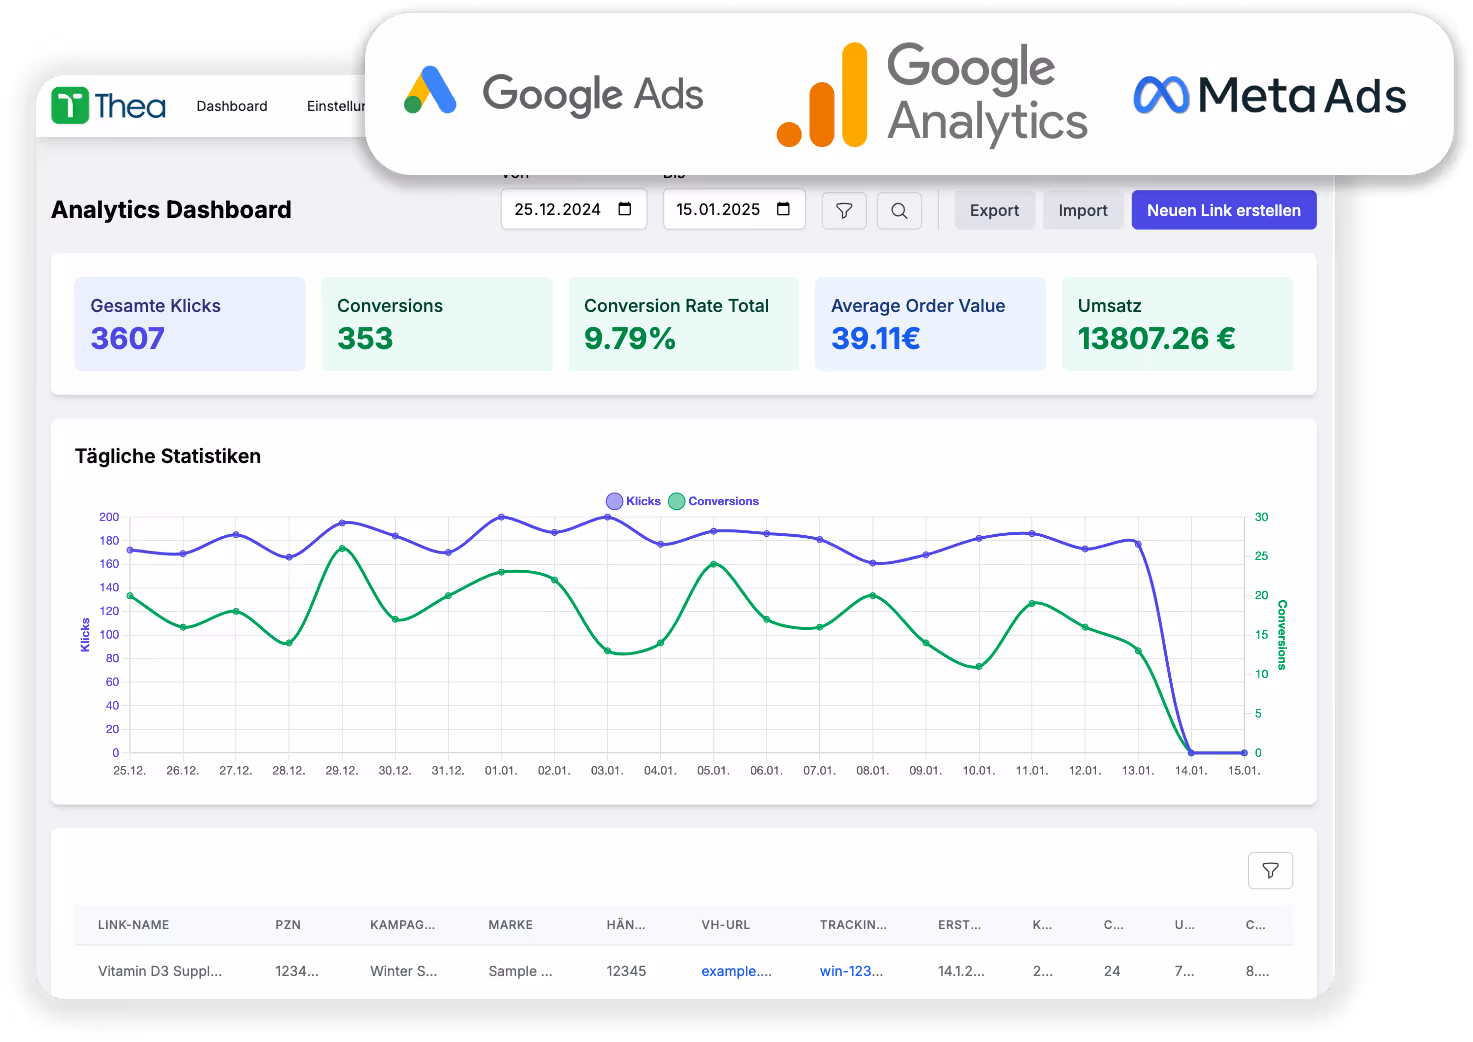Select the Conversion Rate Total stat card
This screenshot has height=1042, width=1473.
point(683,324)
